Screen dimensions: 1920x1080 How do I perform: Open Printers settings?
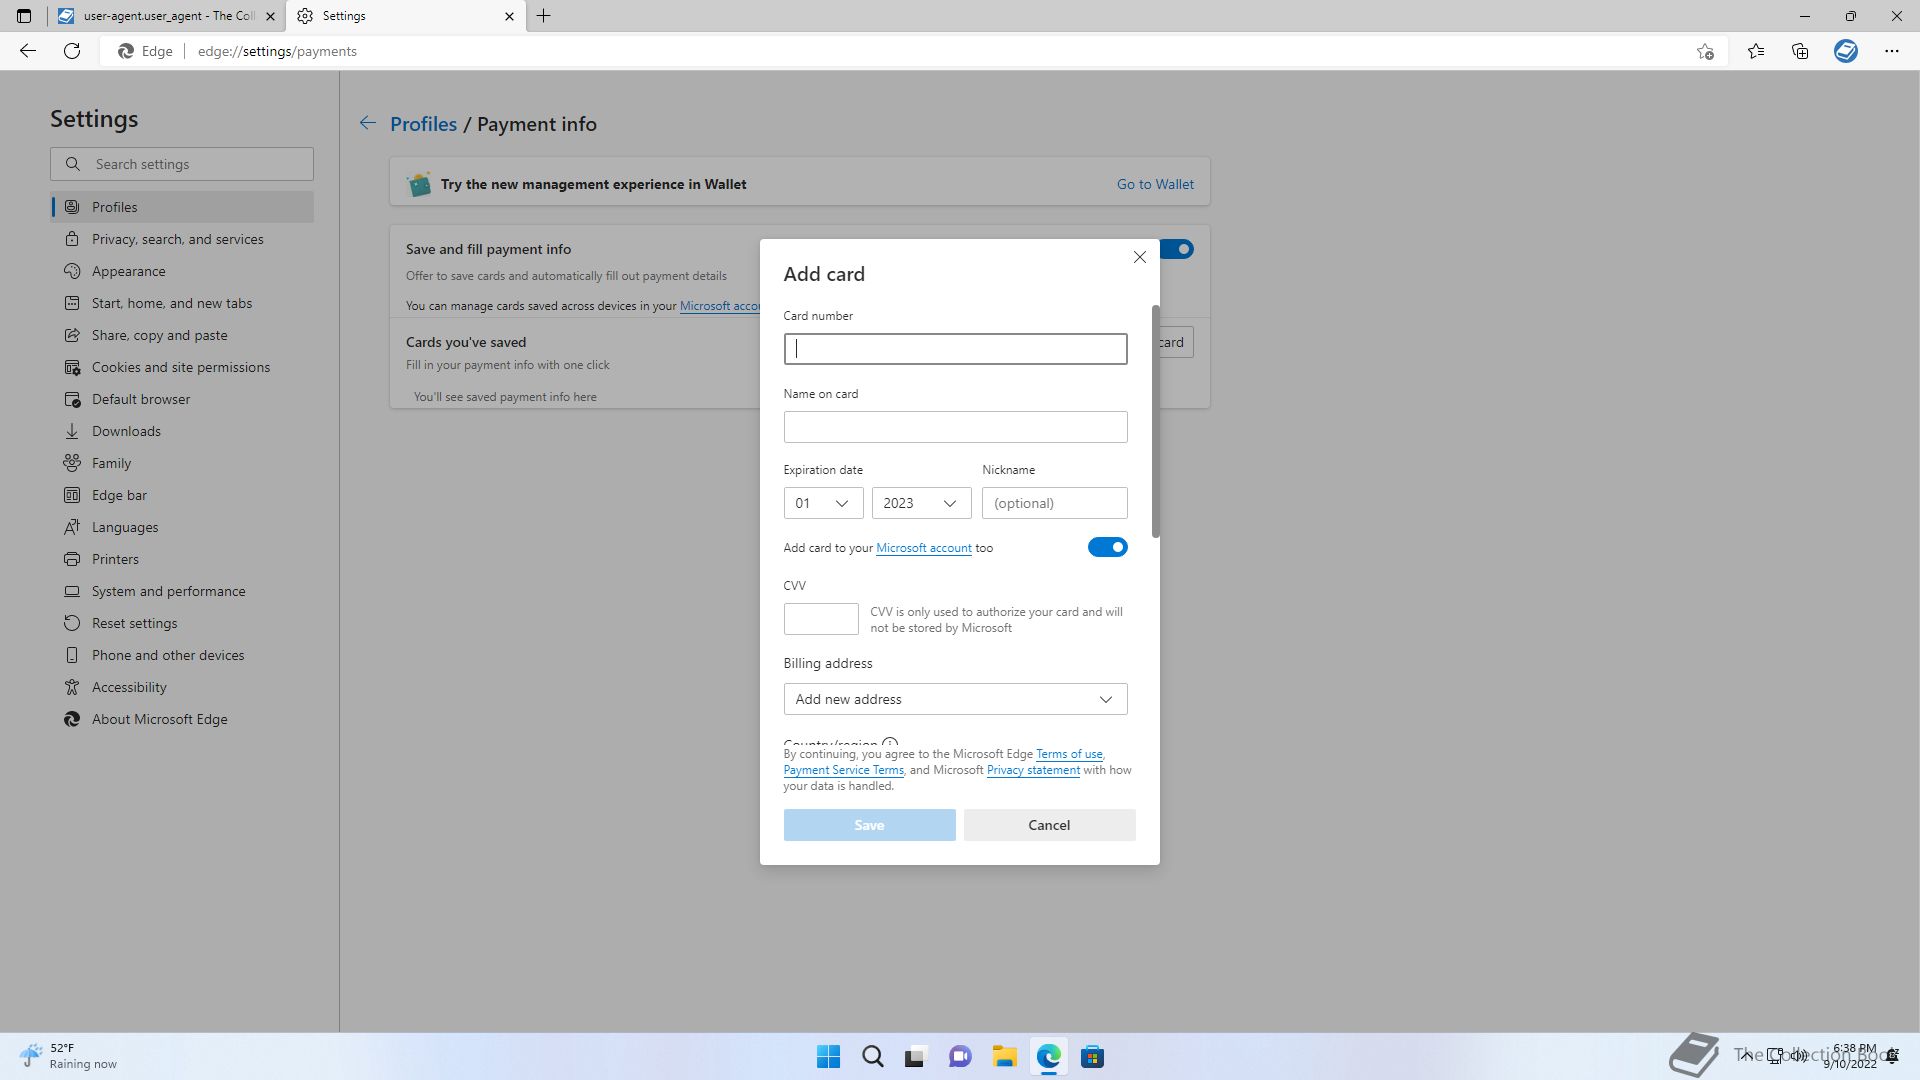(182, 559)
